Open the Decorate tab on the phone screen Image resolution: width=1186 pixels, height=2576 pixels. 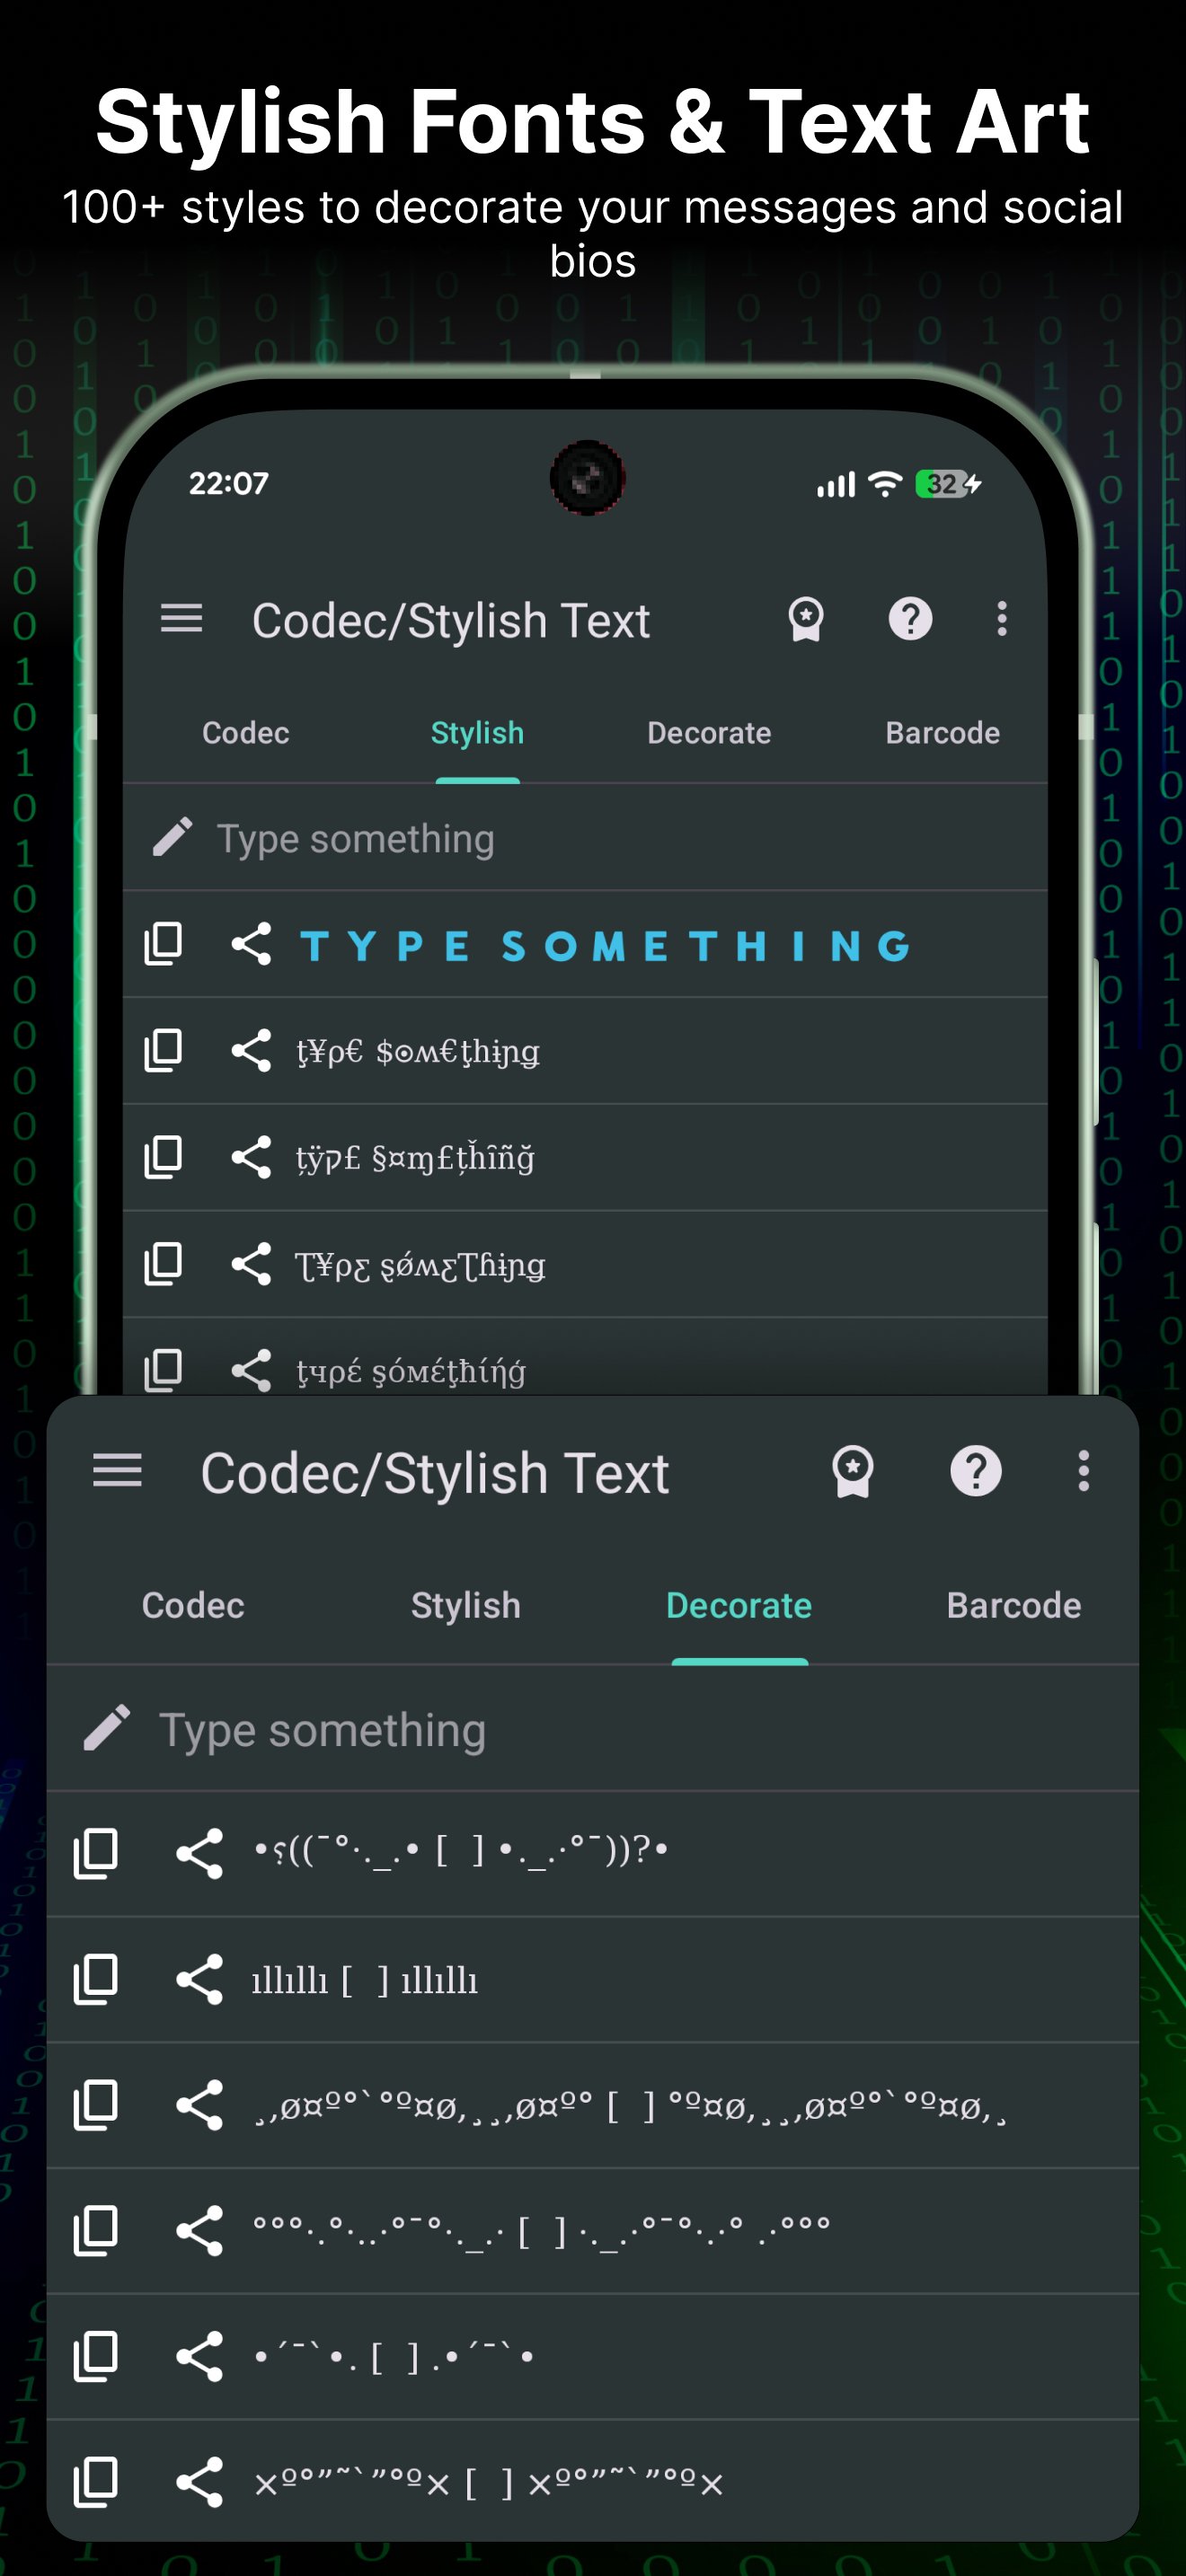click(x=708, y=733)
